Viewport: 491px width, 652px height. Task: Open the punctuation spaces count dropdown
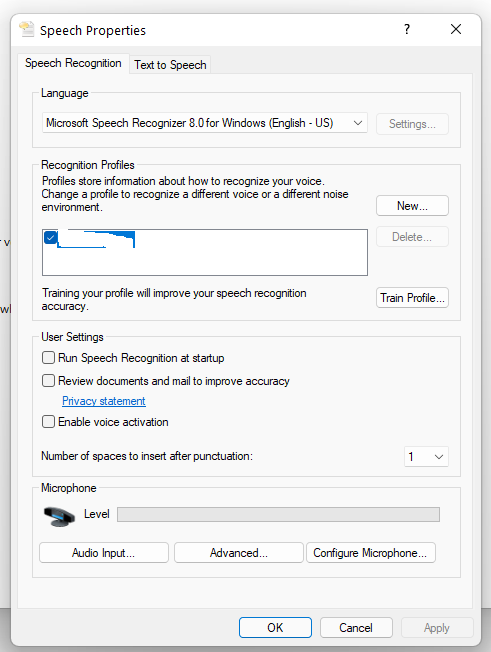tap(426, 457)
